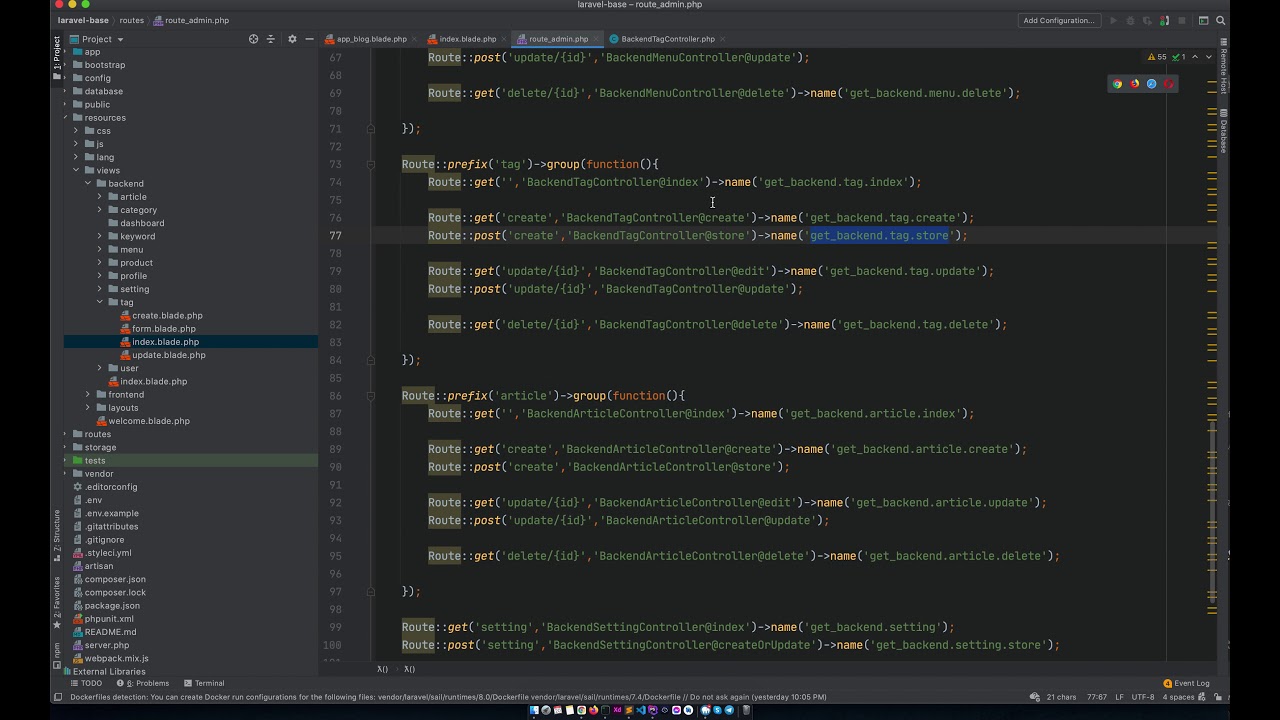
Task: Expand the article folder
Action: point(100,197)
